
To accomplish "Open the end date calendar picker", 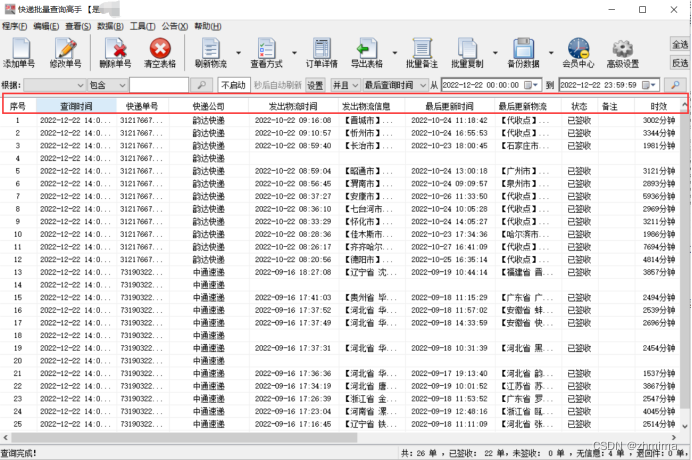I will pyautogui.click(x=649, y=85).
